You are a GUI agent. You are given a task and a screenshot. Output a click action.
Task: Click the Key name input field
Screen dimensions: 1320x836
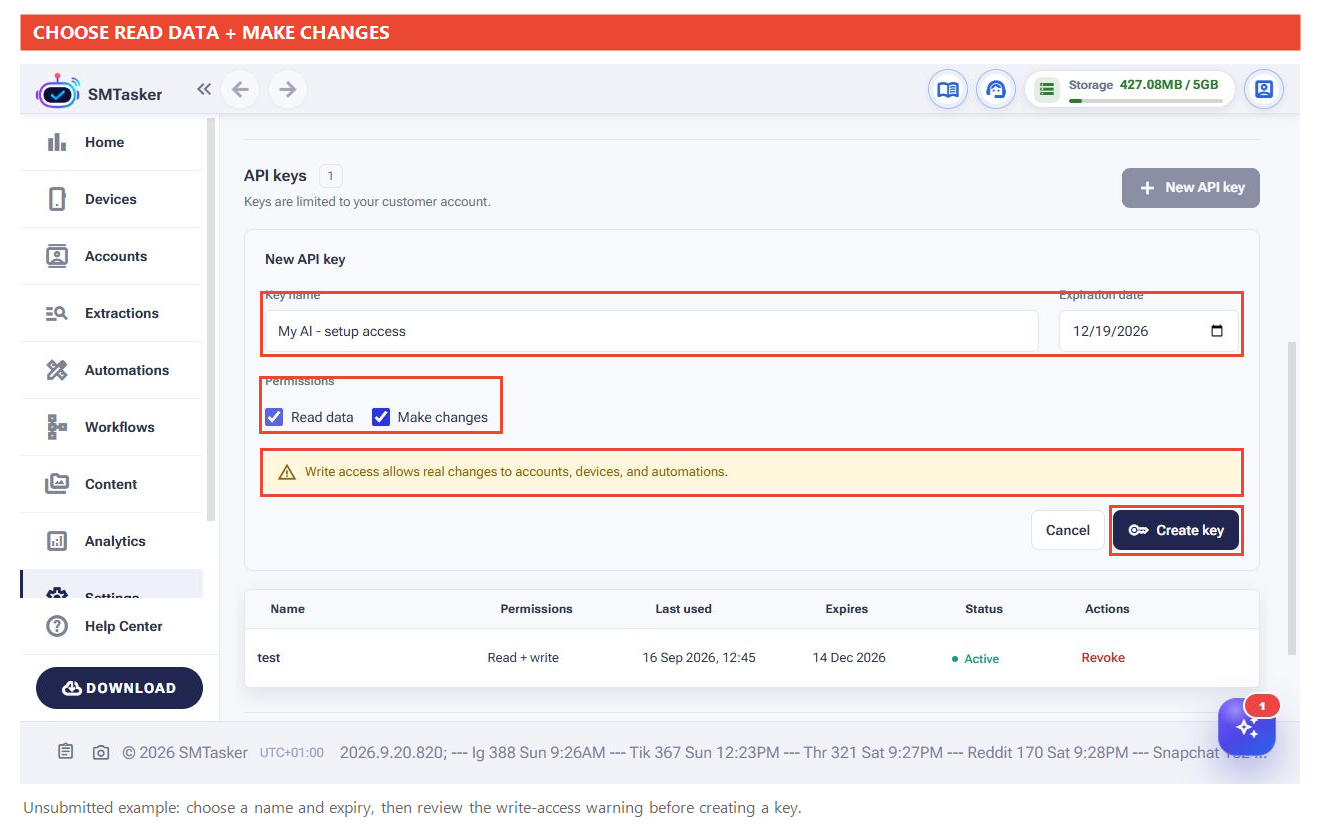tap(651, 331)
